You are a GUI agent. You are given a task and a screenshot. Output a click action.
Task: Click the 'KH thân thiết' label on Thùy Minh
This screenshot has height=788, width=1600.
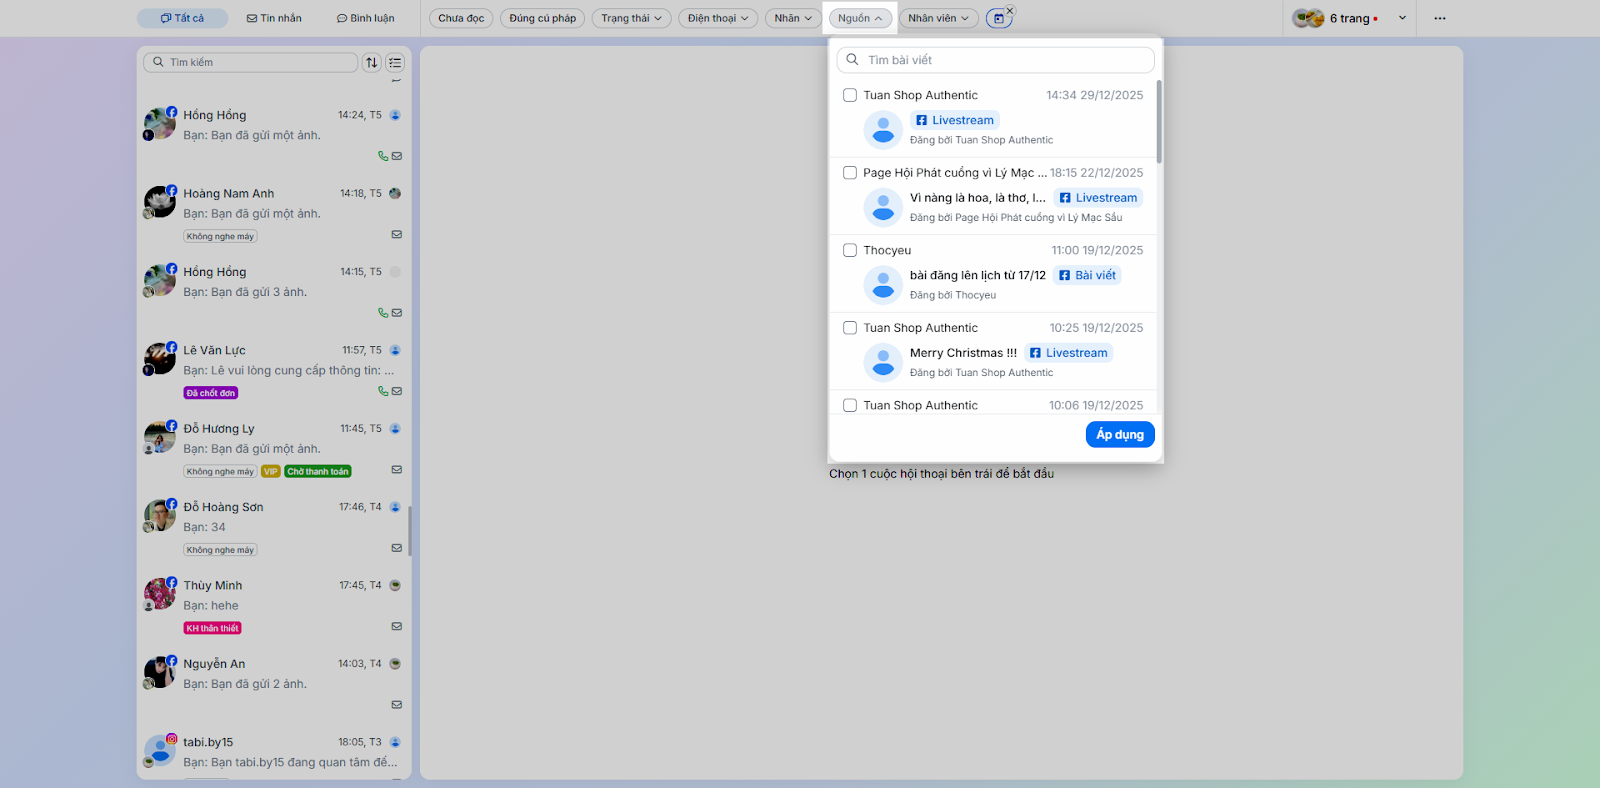(213, 628)
